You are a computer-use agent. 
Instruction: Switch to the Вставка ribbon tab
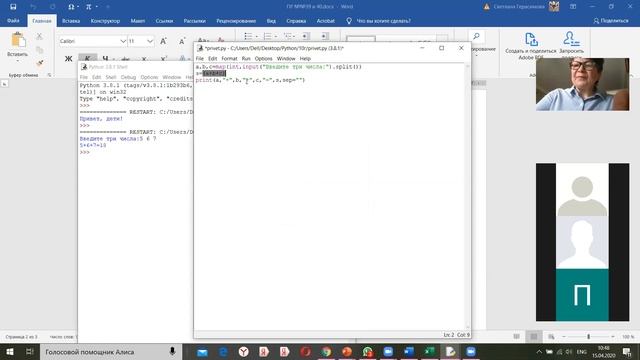[71, 21]
